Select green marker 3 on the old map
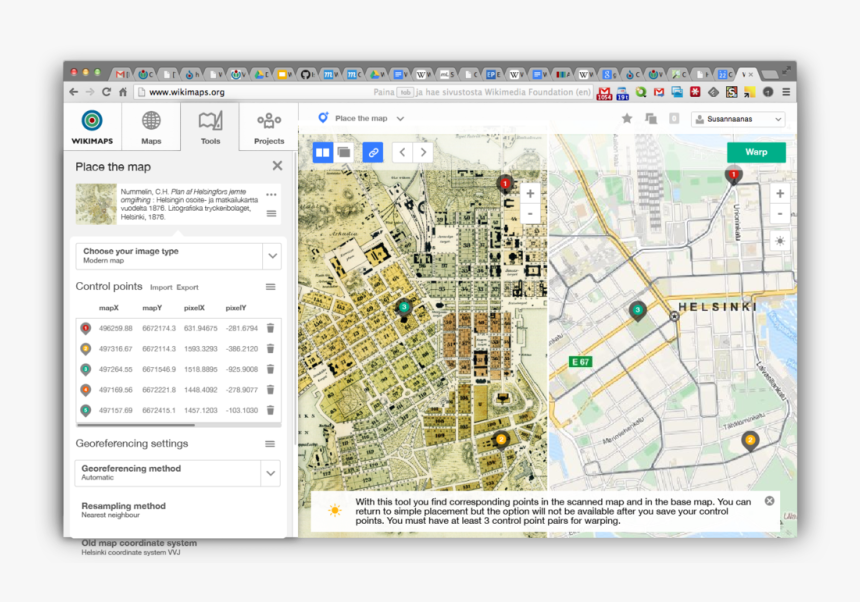The height and width of the screenshot is (602, 860). coord(404,309)
